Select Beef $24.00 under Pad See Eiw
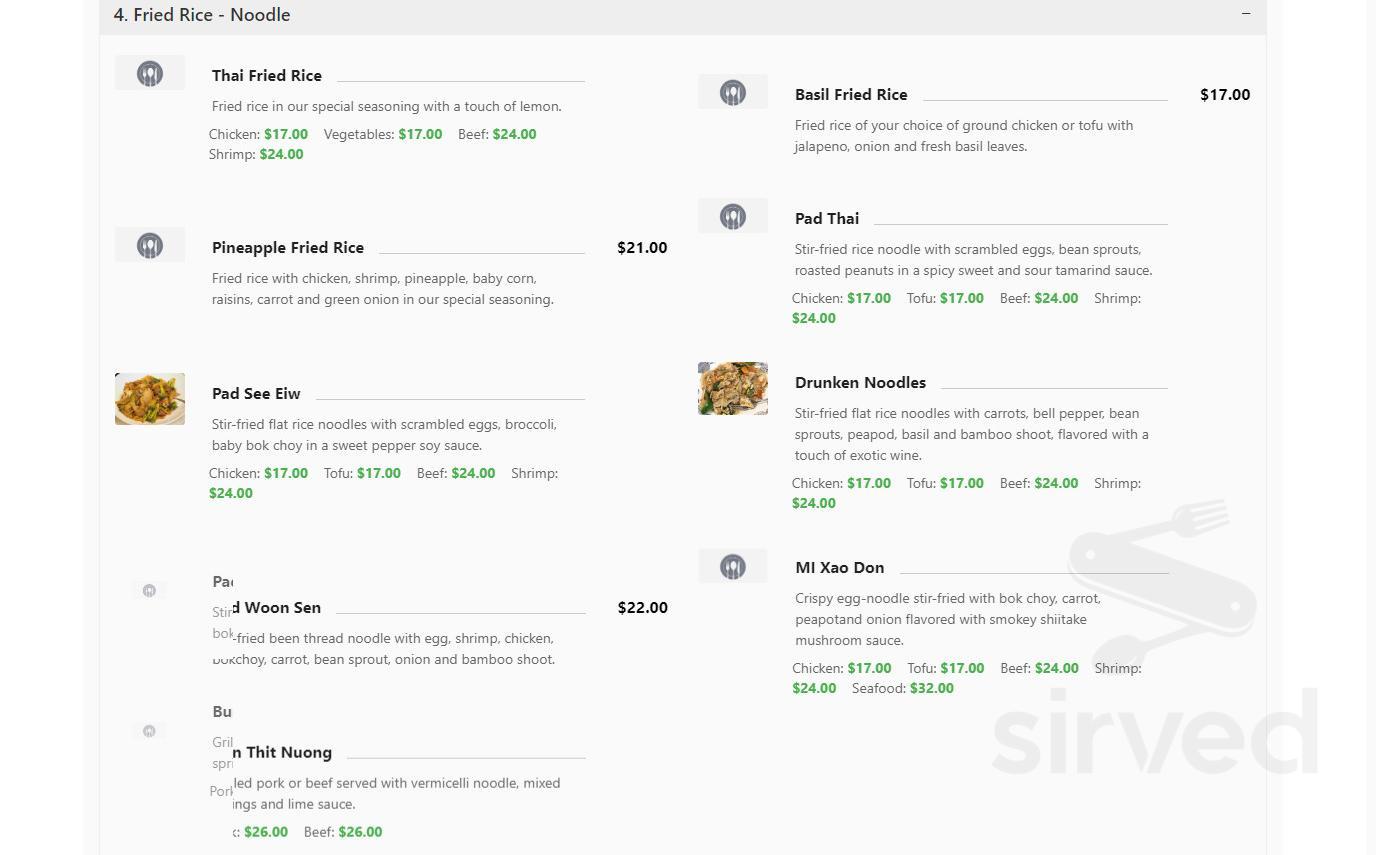Viewport: 1376px width, 855px height. [473, 473]
